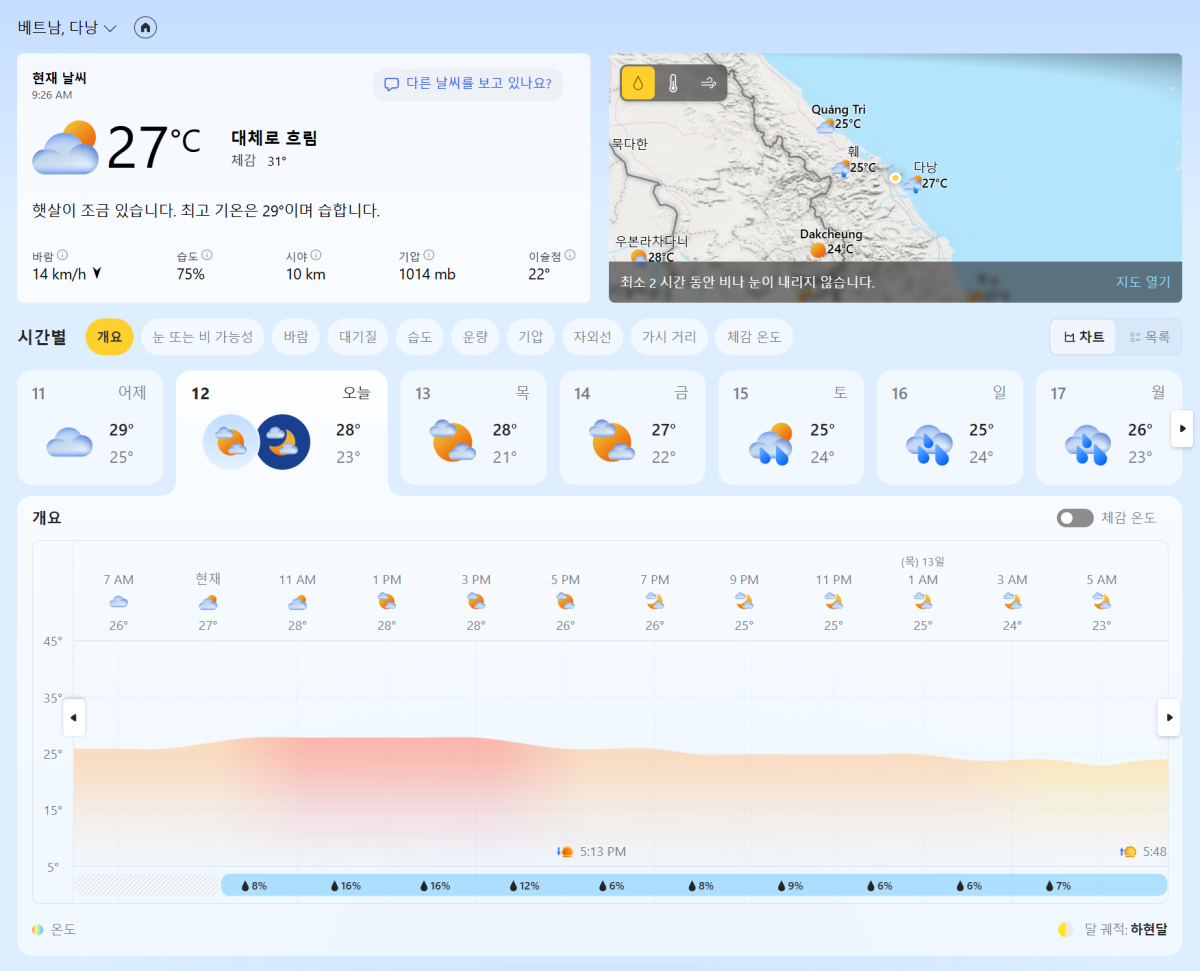Switch to 목록 view

(1149, 337)
